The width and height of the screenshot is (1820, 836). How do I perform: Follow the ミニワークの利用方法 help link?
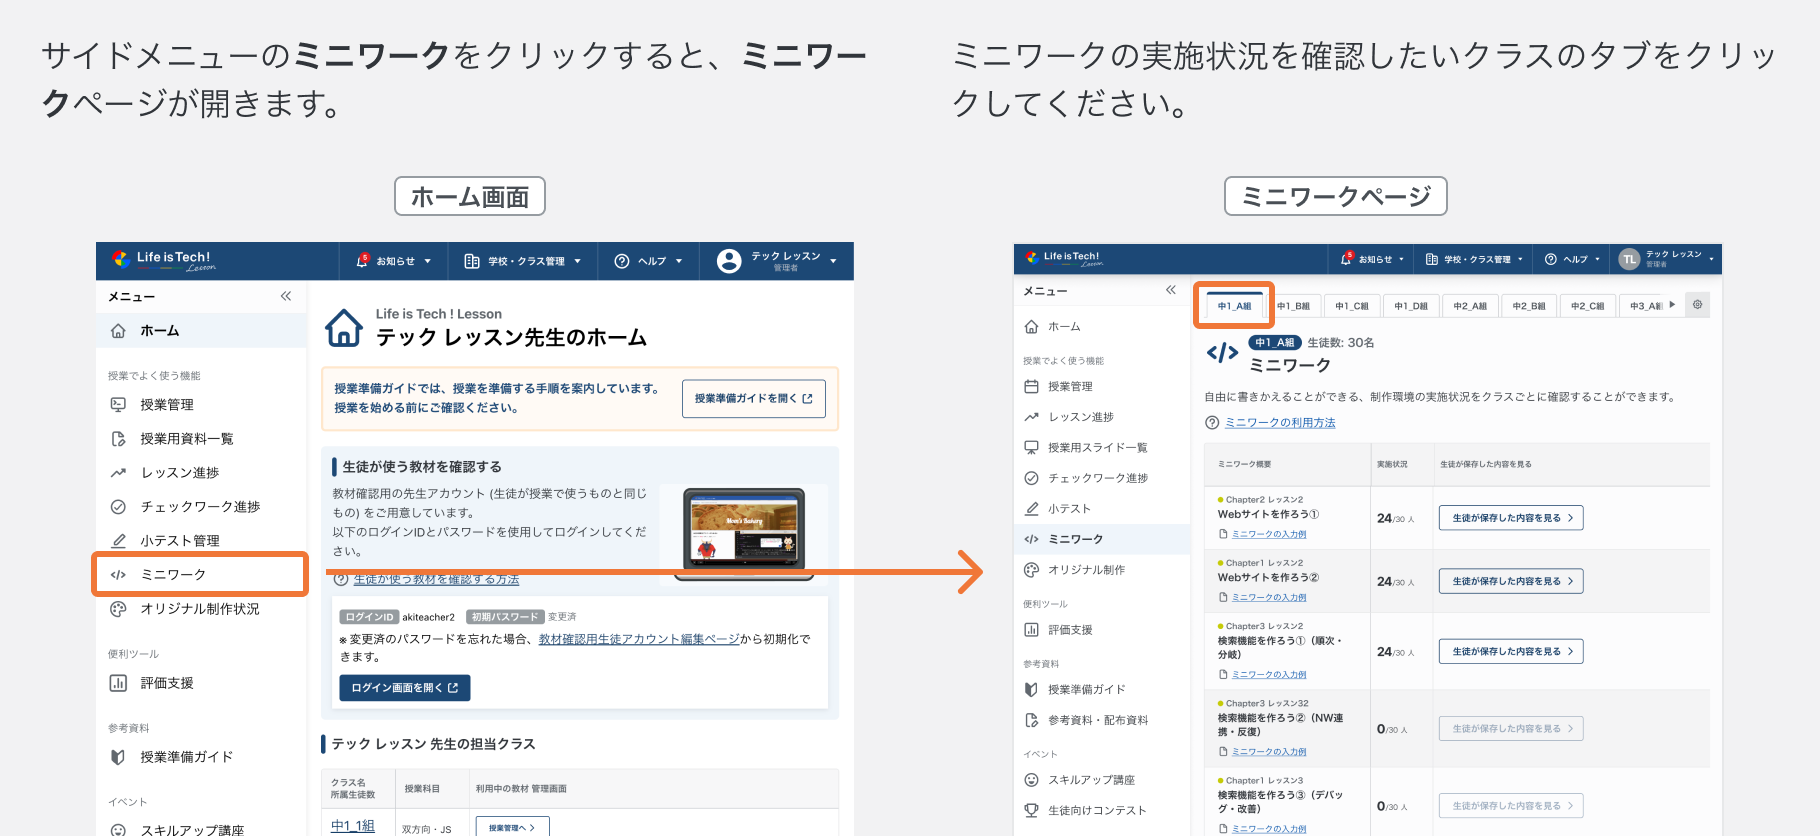pyautogui.click(x=1280, y=423)
